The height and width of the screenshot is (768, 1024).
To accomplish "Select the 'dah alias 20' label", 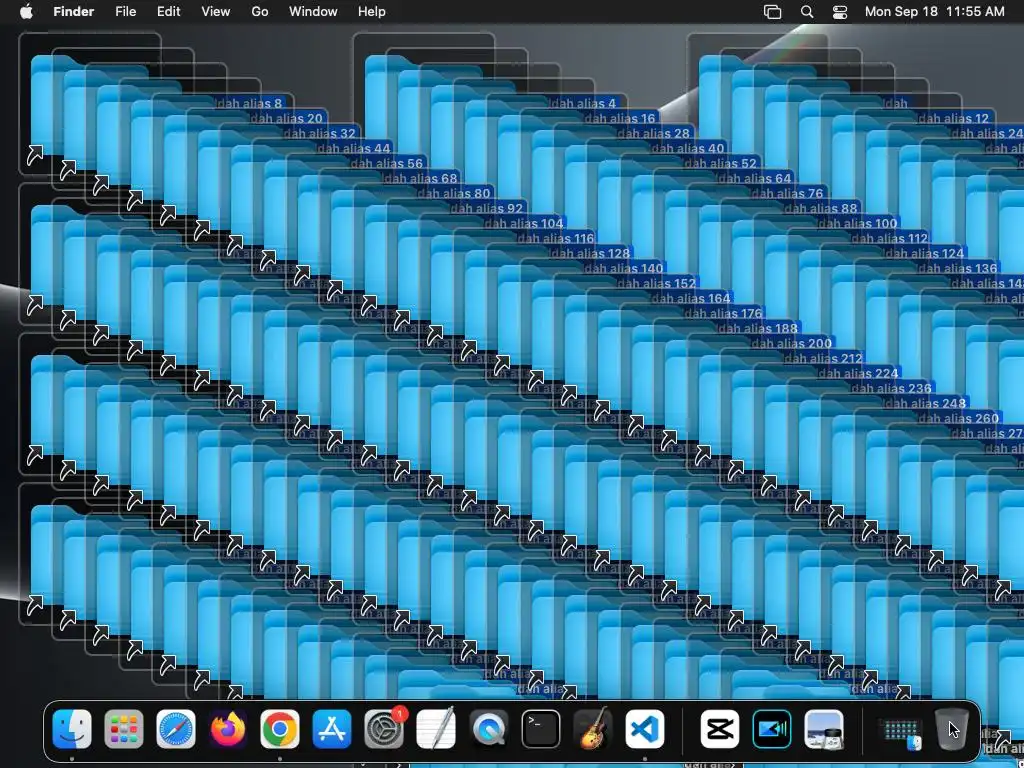I will tap(287, 118).
